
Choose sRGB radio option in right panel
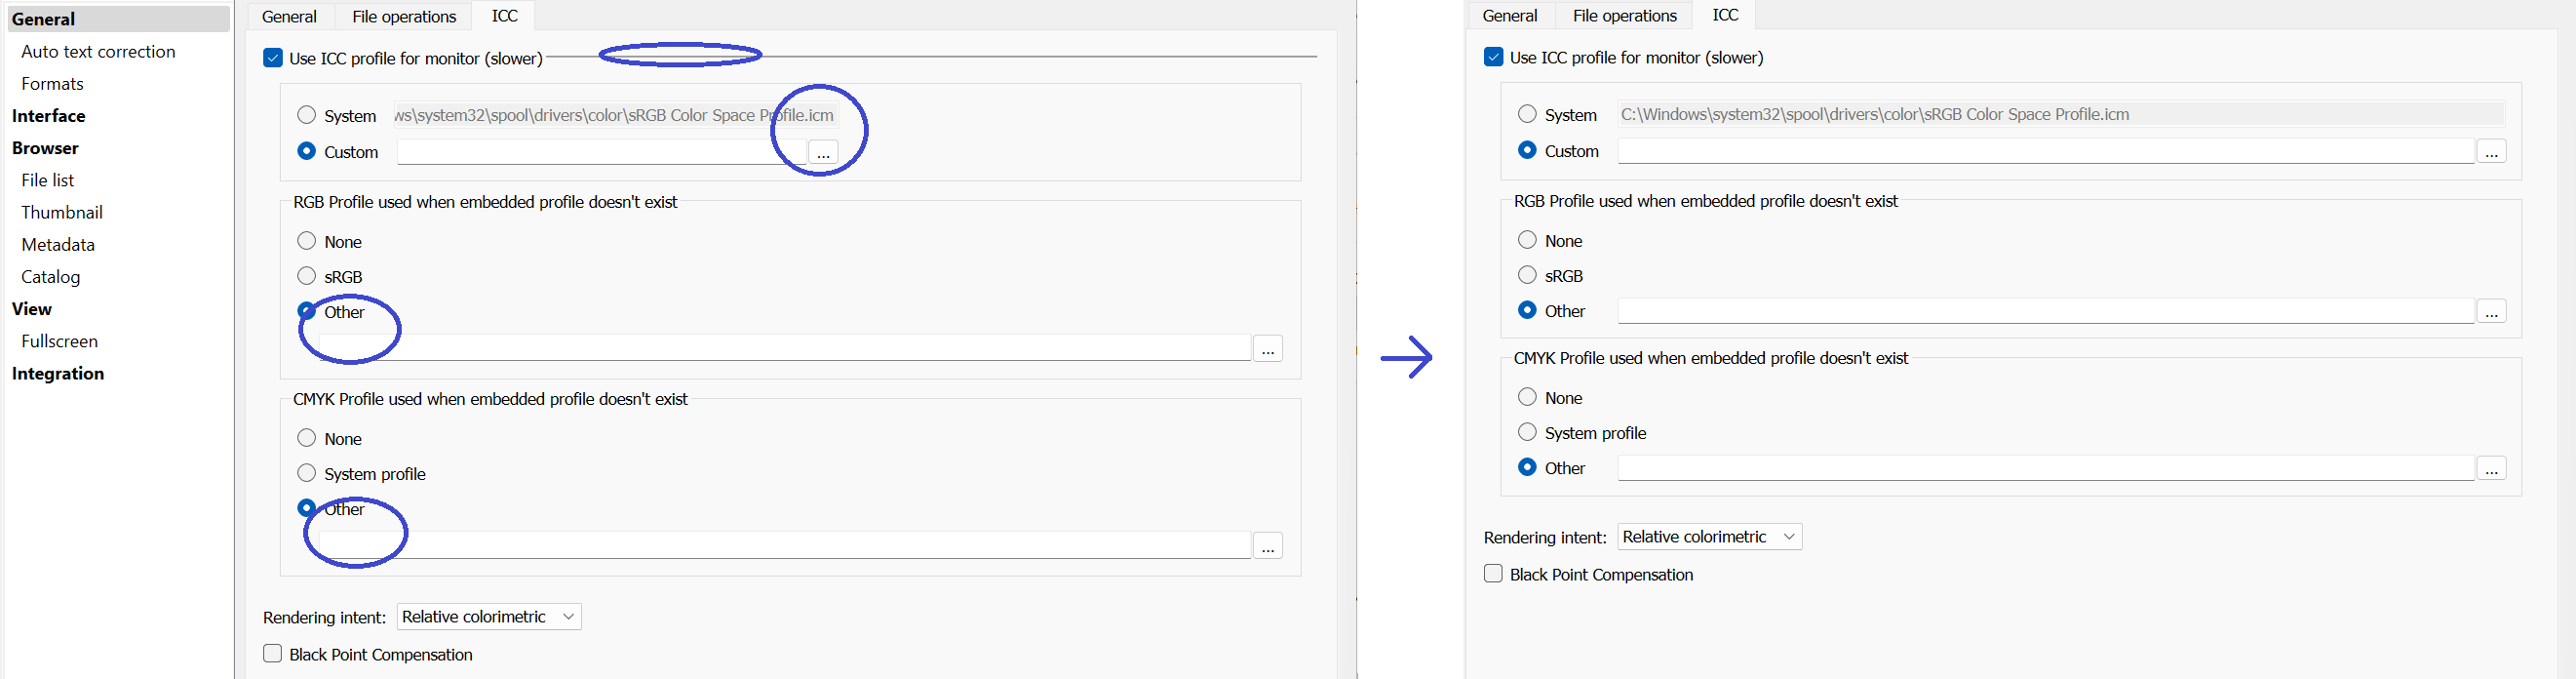1527,275
